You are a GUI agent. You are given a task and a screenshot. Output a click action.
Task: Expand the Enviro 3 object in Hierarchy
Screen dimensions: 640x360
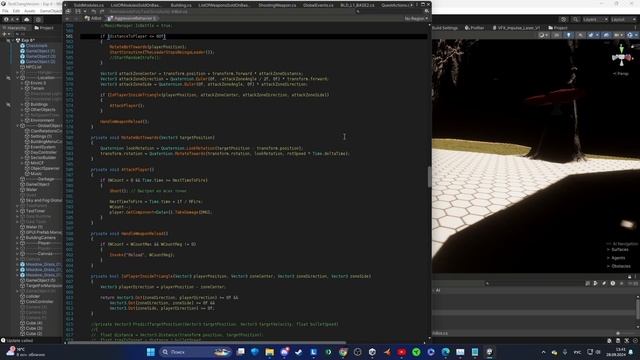click(22, 83)
